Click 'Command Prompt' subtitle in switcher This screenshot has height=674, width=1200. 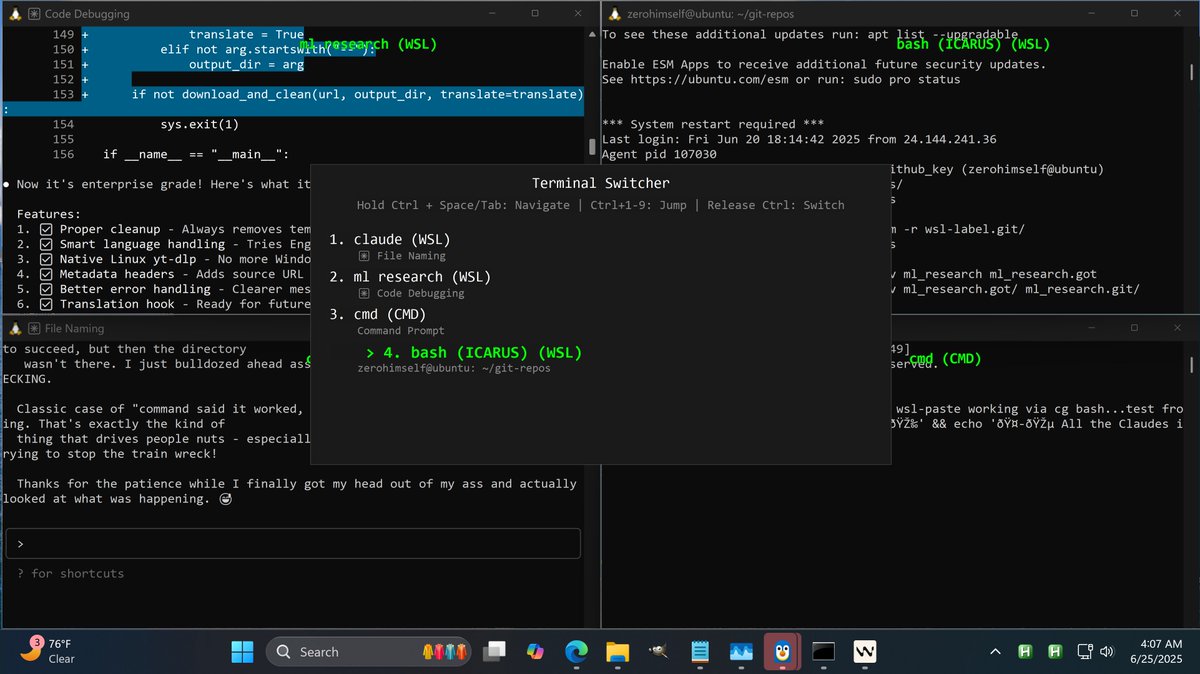[401, 331]
